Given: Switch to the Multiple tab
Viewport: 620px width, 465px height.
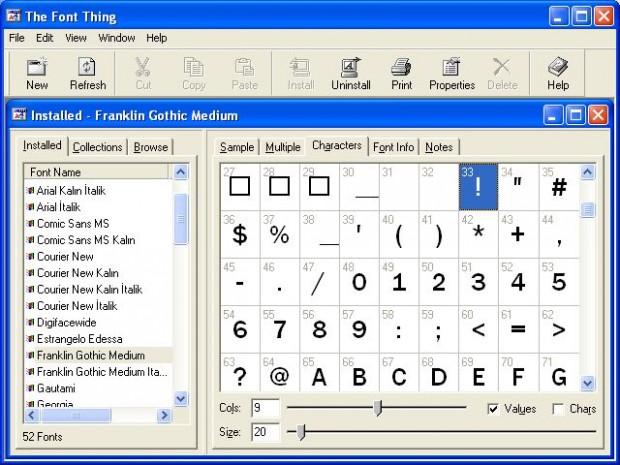Looking at the screenshot, I should tap(283, 147).
